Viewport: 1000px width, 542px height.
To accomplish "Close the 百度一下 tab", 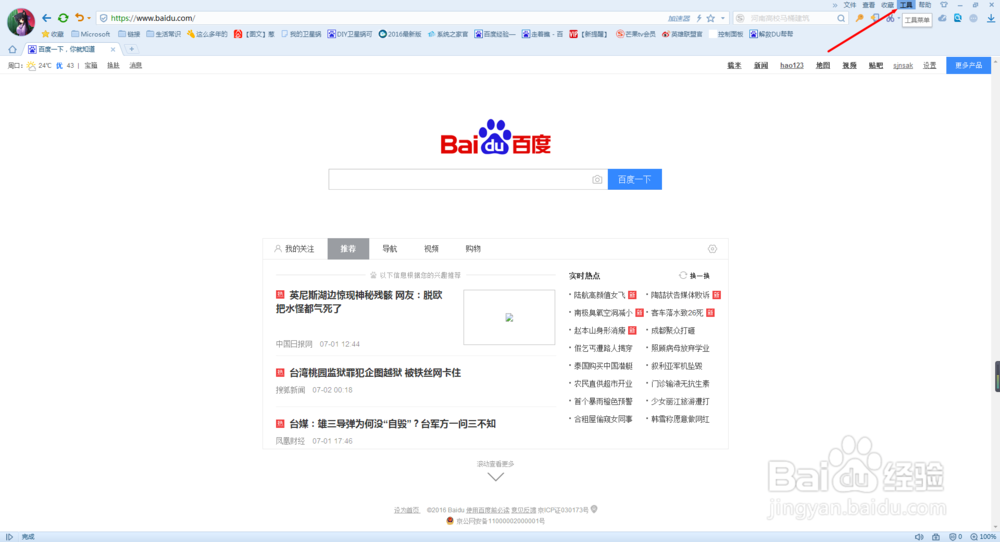I will [x=113, y=49].
